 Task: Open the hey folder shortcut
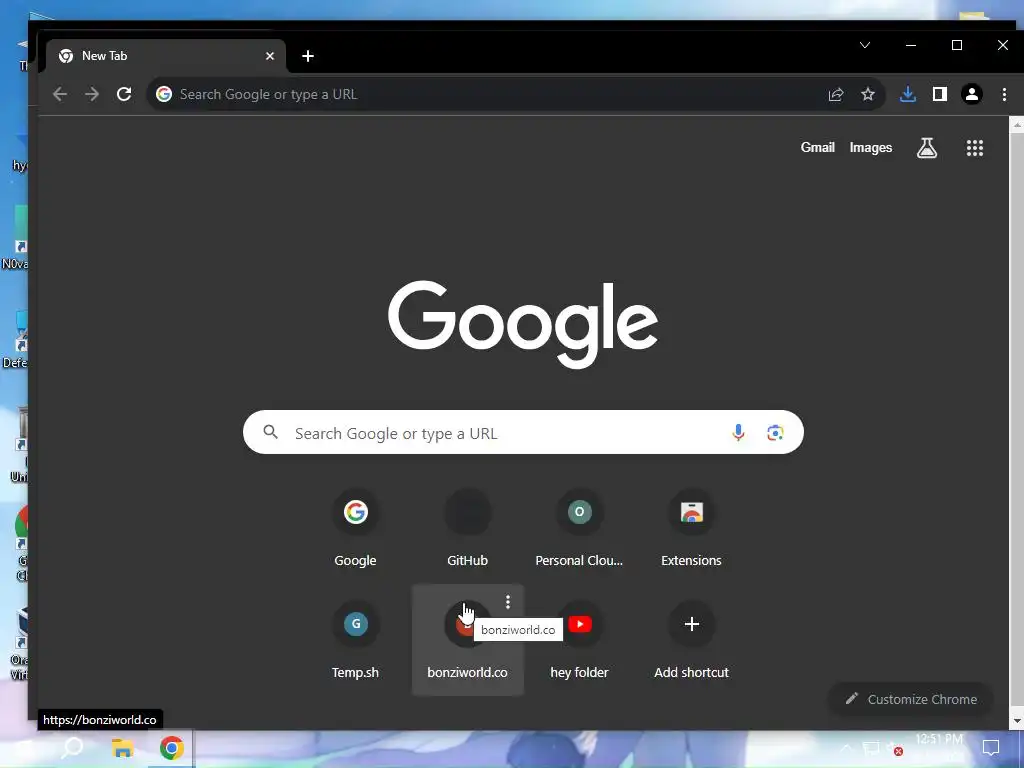click(579, 641)
